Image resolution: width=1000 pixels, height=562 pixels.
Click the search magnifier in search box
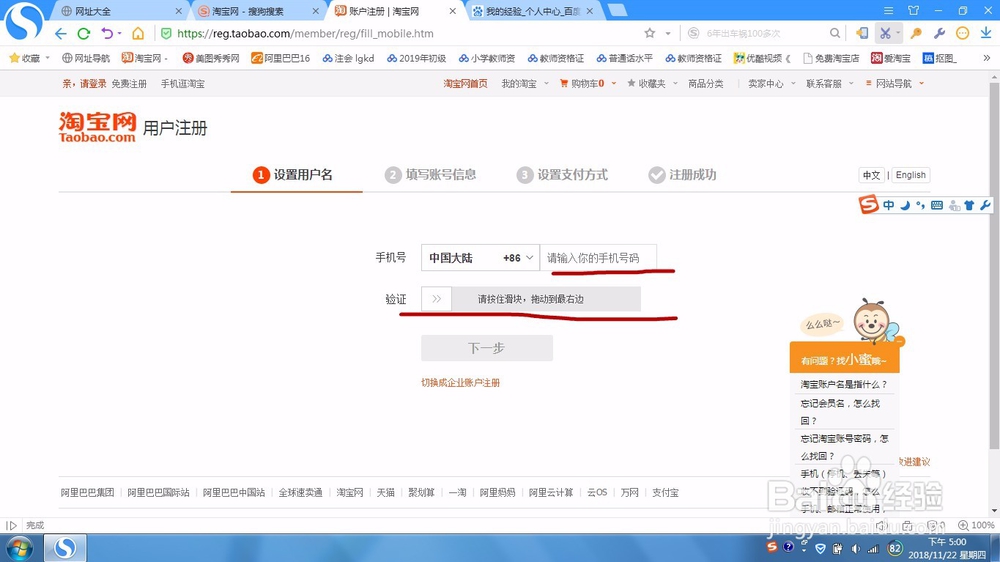point(835,33)
